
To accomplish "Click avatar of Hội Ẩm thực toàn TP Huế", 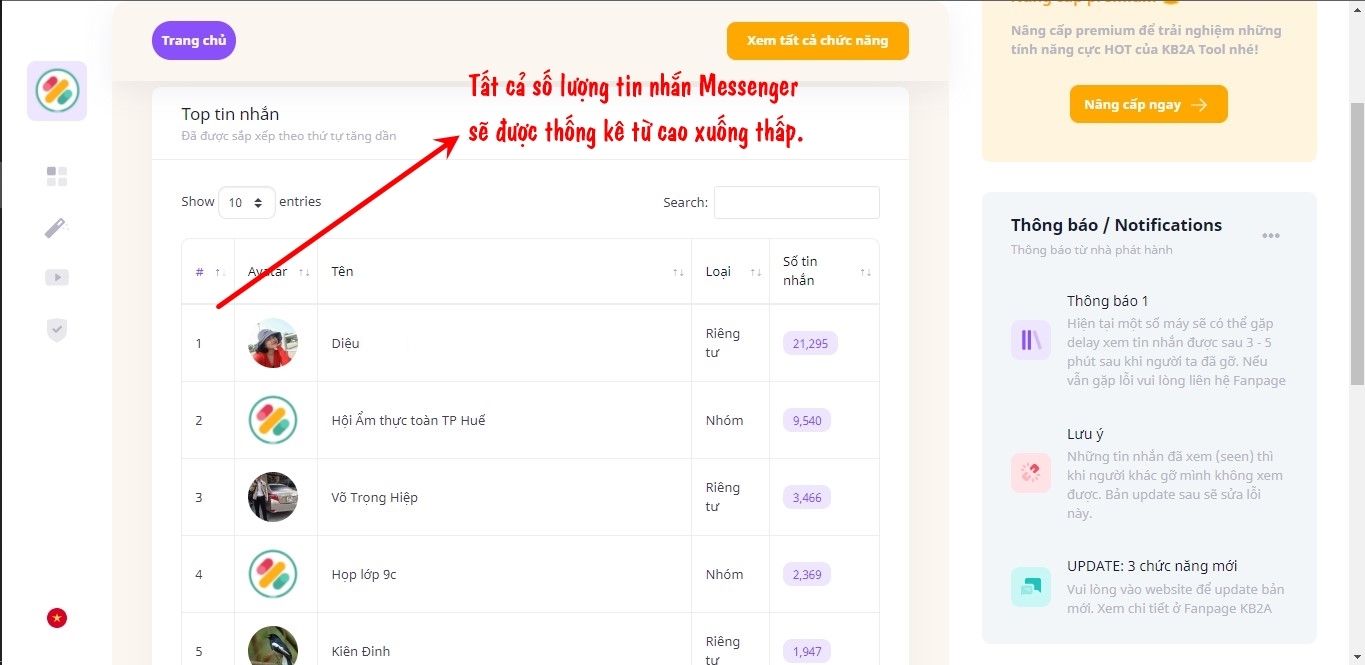I will tap(273, 420).
